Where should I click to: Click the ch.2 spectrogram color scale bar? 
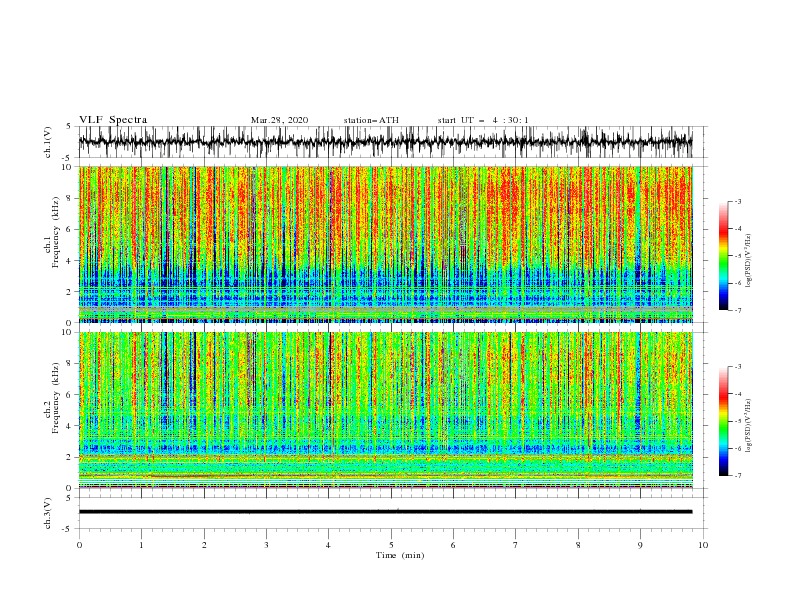click(723, 421)
